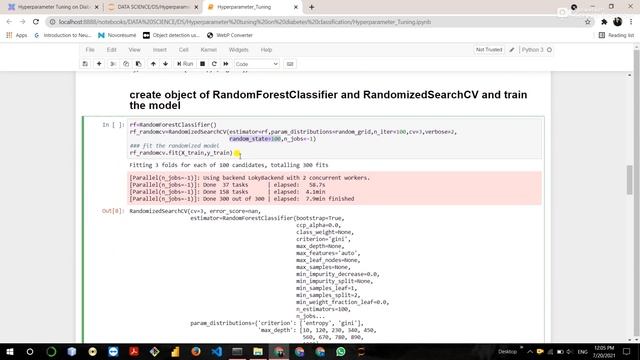Click the notebook section heading text
The height and width of the screenshot is (360, 640).
click(328, 100)
